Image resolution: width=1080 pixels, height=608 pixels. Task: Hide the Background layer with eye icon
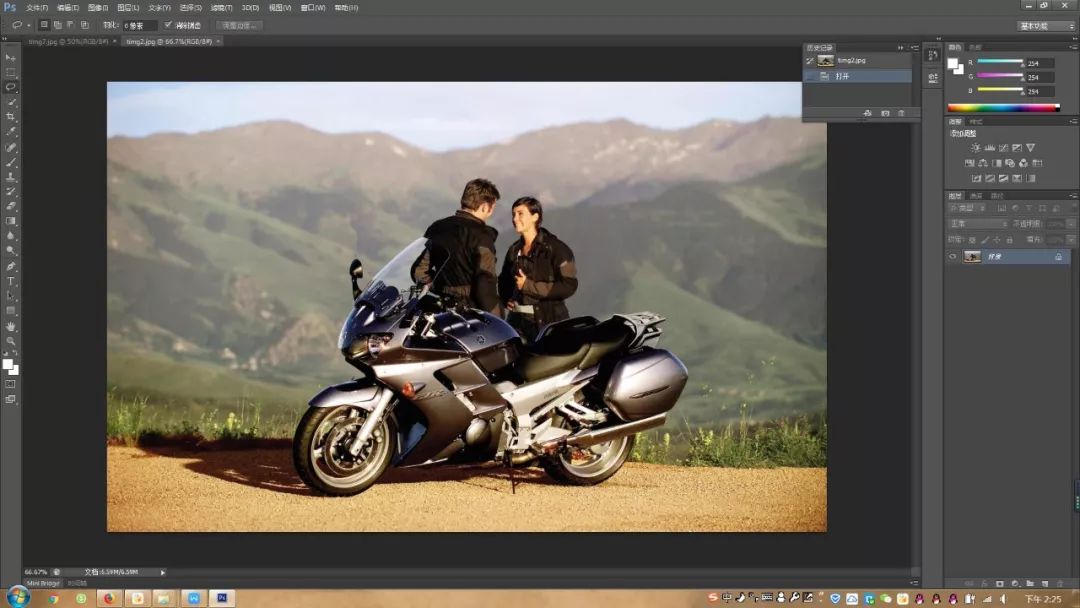(953, 257)
